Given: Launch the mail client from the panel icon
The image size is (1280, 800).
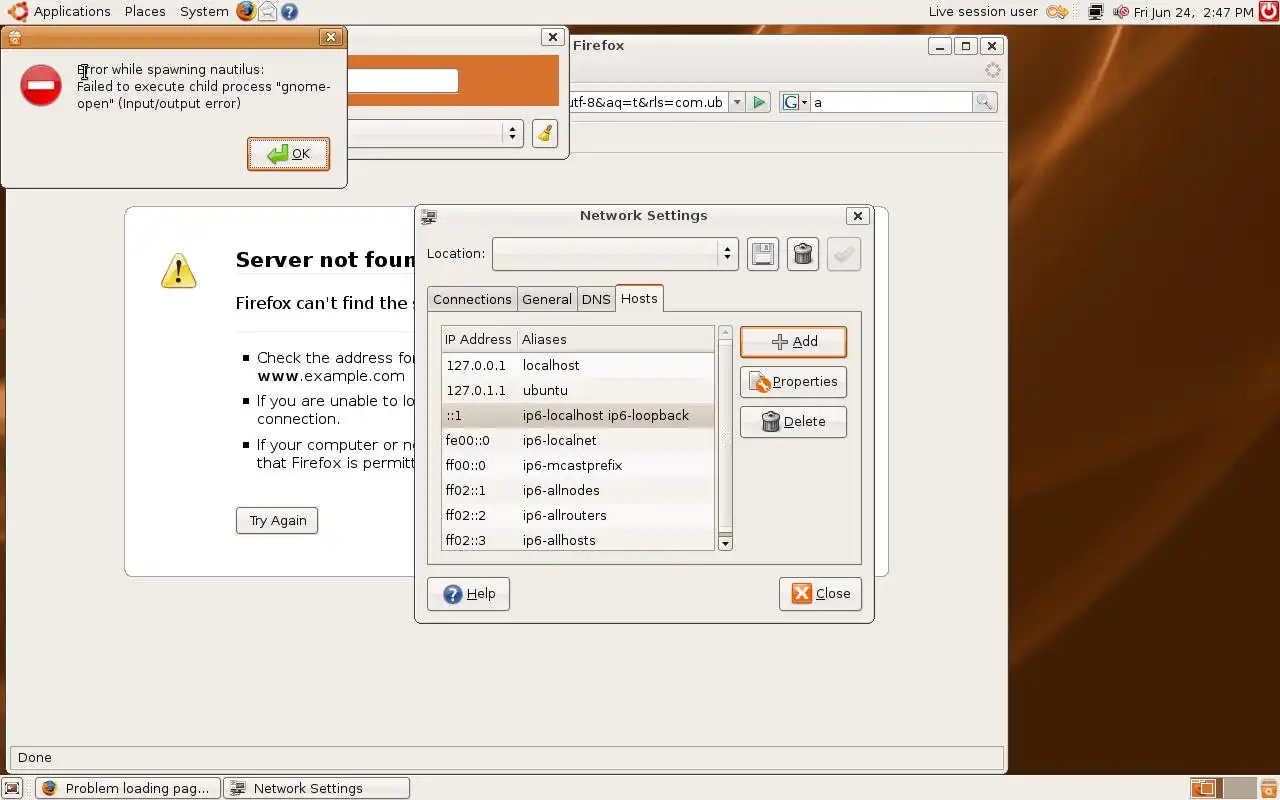Looking at the screenshot, I should [268, 12].
